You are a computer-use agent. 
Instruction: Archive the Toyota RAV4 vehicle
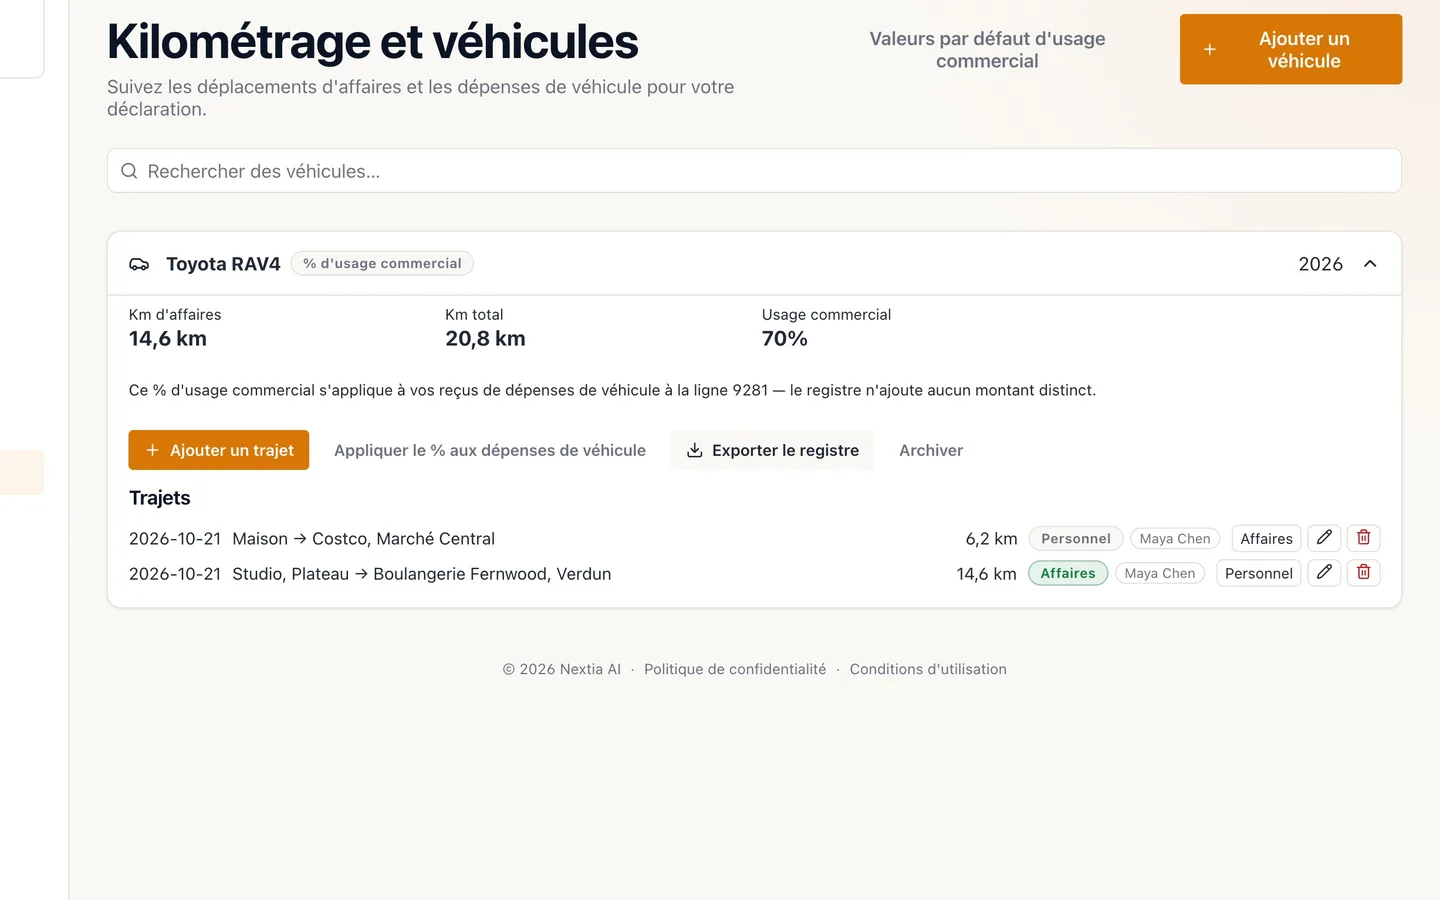point(931,450)
